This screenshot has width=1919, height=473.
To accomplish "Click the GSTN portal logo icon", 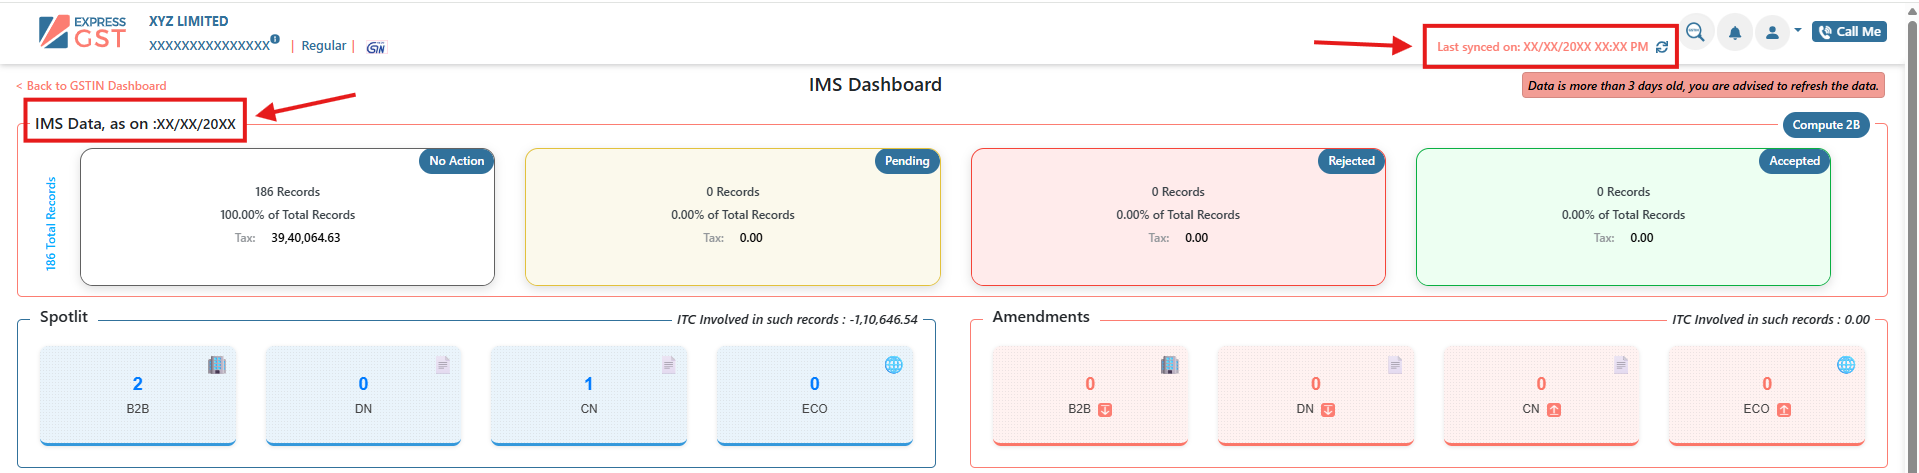I will [376, 47].
